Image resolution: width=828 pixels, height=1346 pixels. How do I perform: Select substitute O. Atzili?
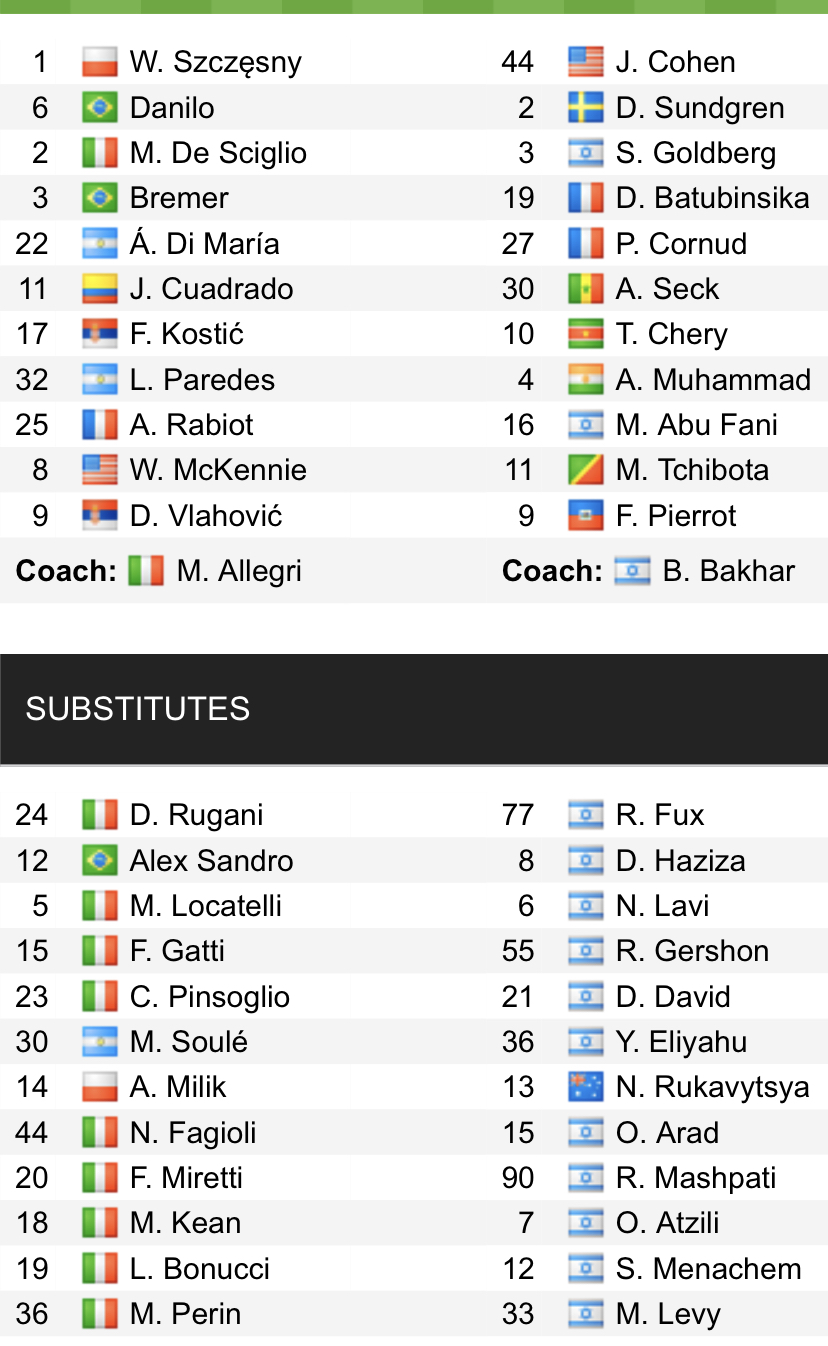tap(667, 1223)
